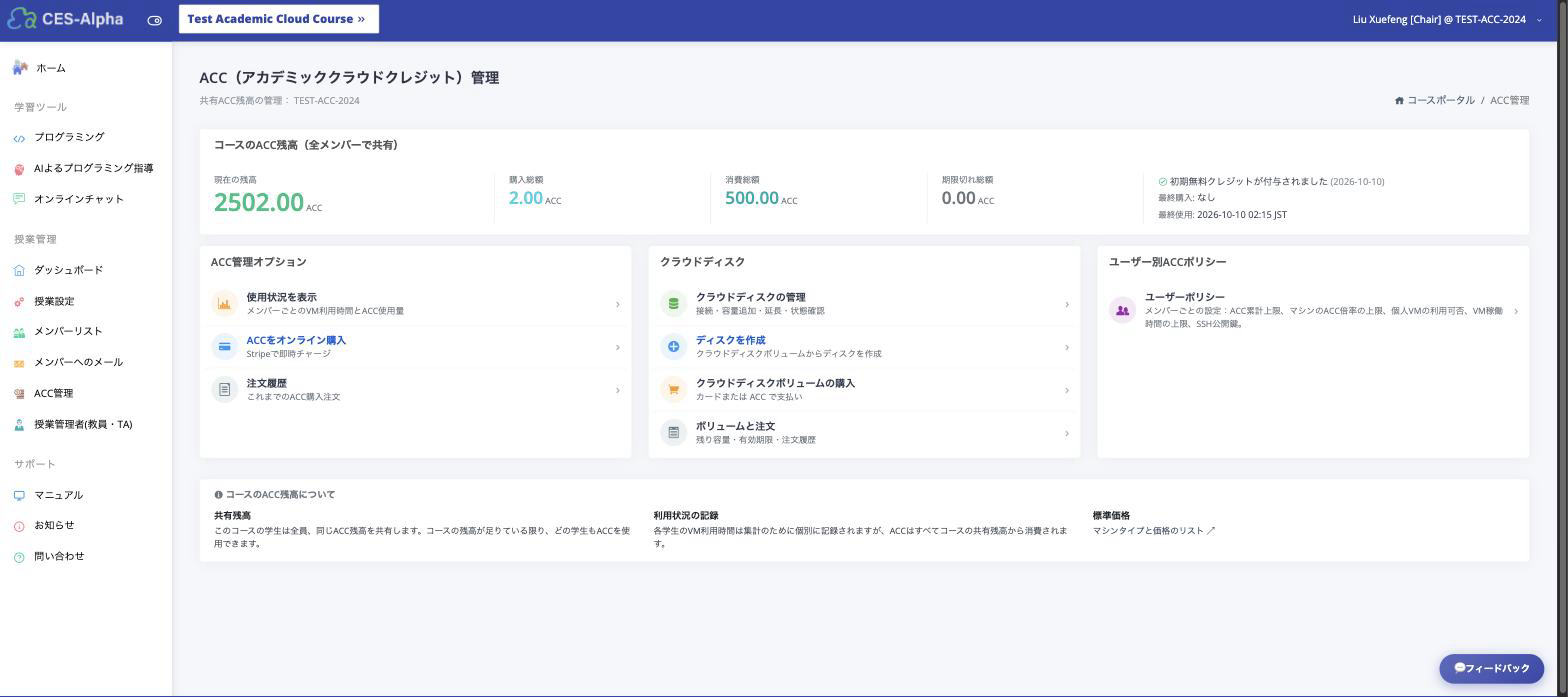1568x697 pixels.
Task: Open the Liu Xuefeng user account dropdown
Action: point(1446,20)
